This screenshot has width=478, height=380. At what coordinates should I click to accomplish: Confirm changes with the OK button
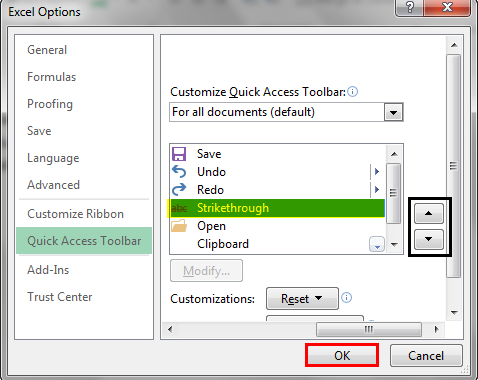(342, 355)
